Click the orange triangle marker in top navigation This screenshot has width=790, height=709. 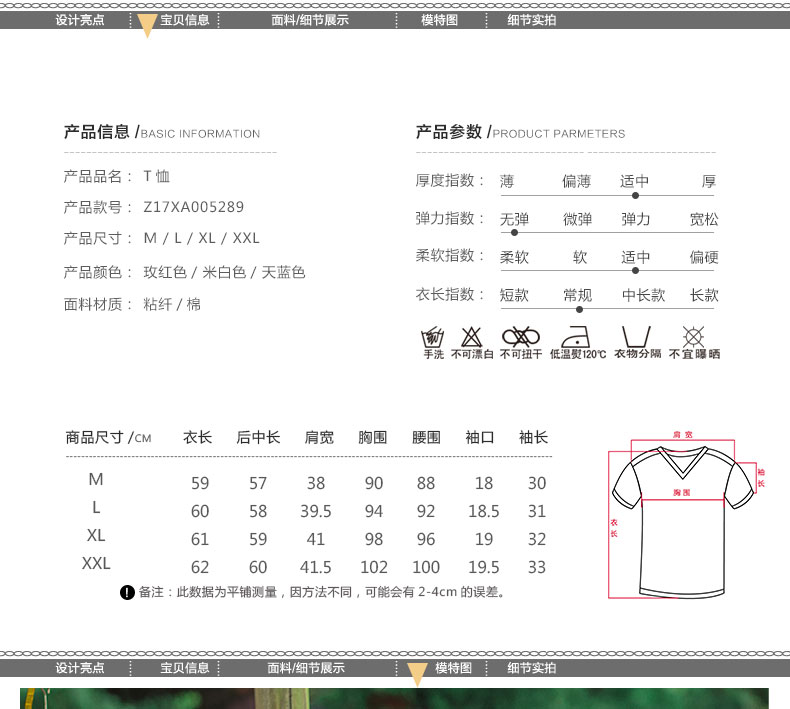tap(147, 26)
